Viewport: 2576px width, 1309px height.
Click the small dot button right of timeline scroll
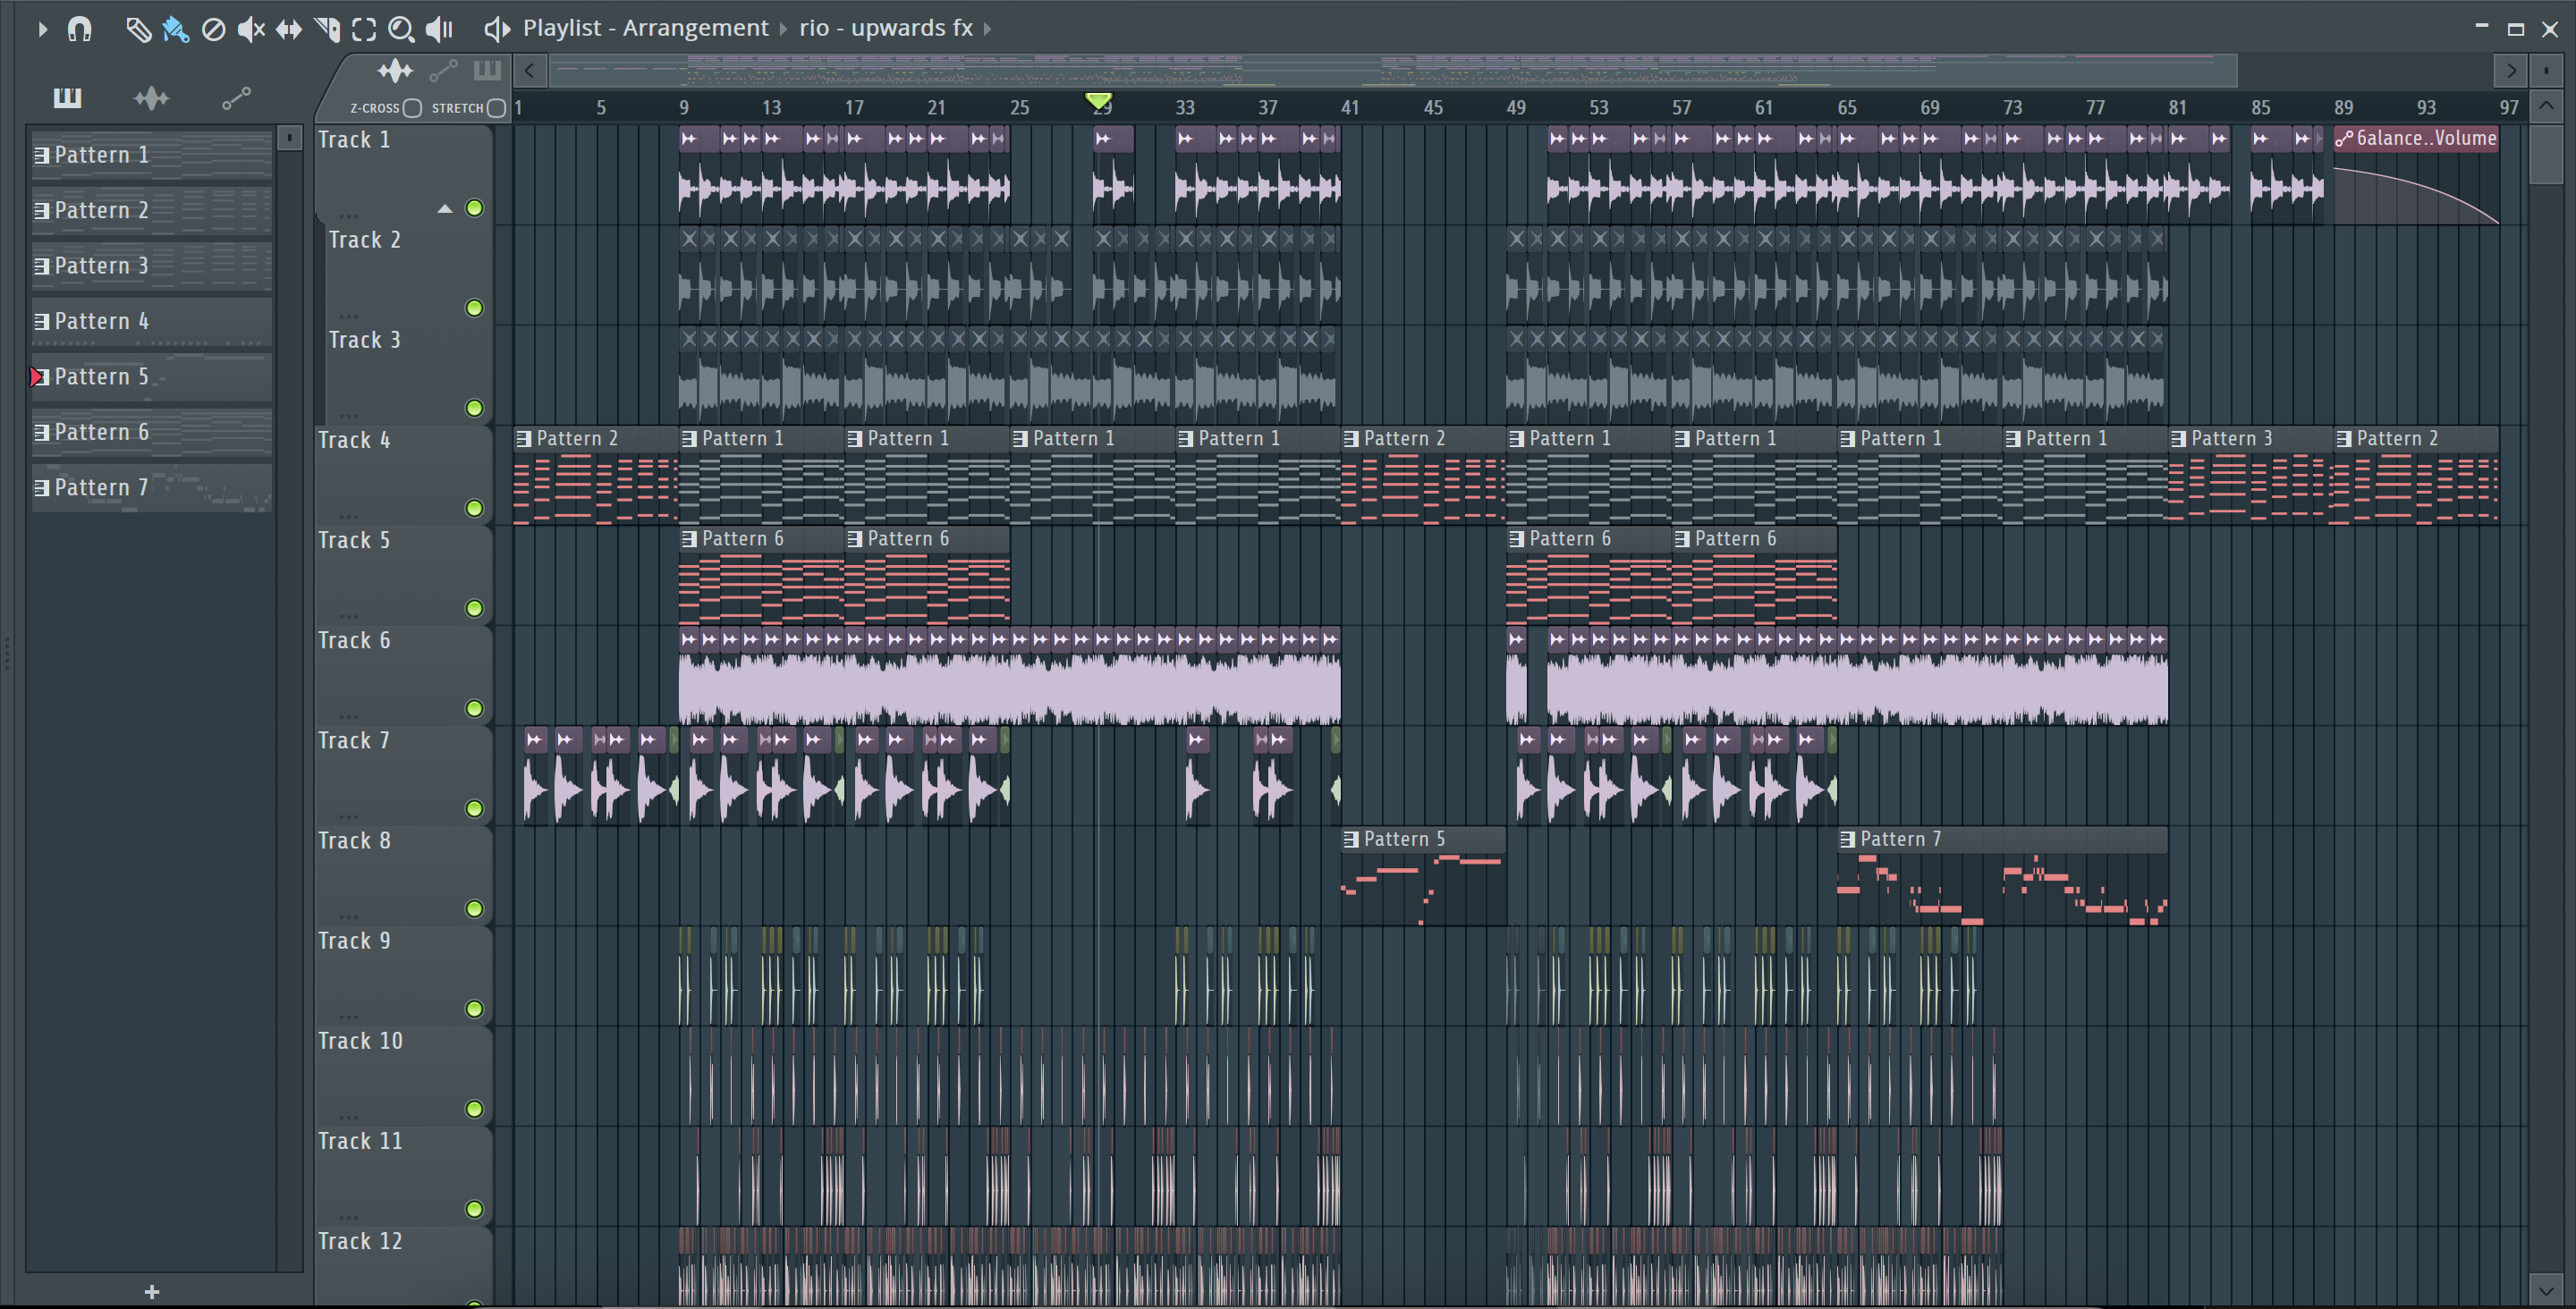2546,71
